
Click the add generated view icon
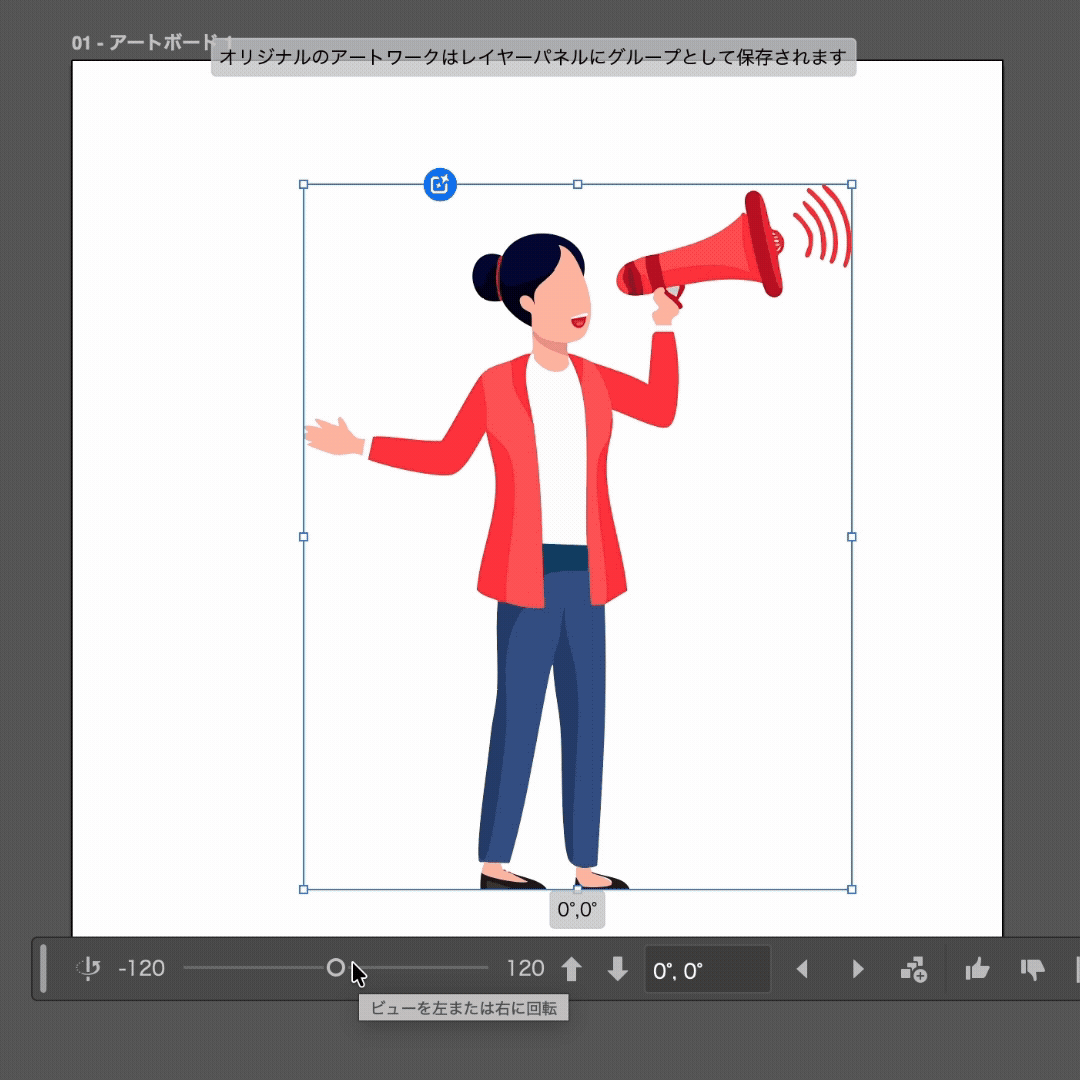pyautogui.click(x=913, y=969)
